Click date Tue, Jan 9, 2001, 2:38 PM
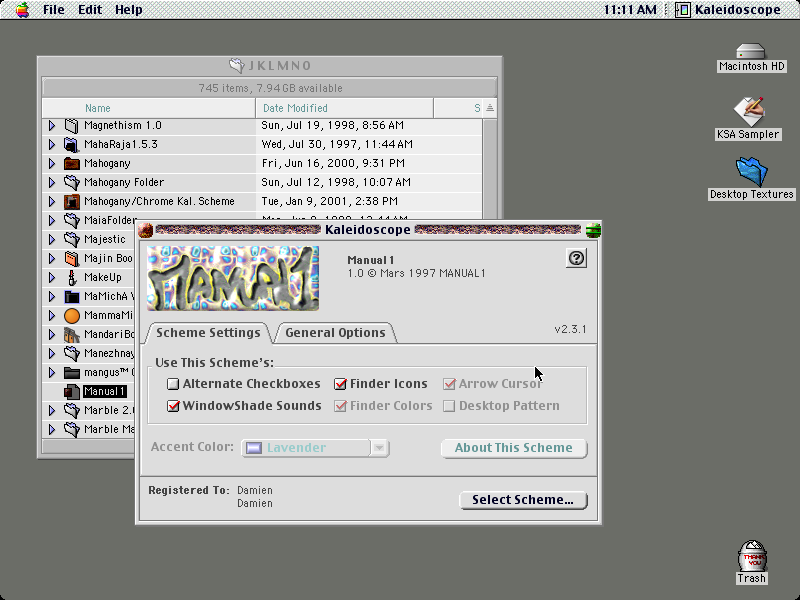 pos(330,202)
